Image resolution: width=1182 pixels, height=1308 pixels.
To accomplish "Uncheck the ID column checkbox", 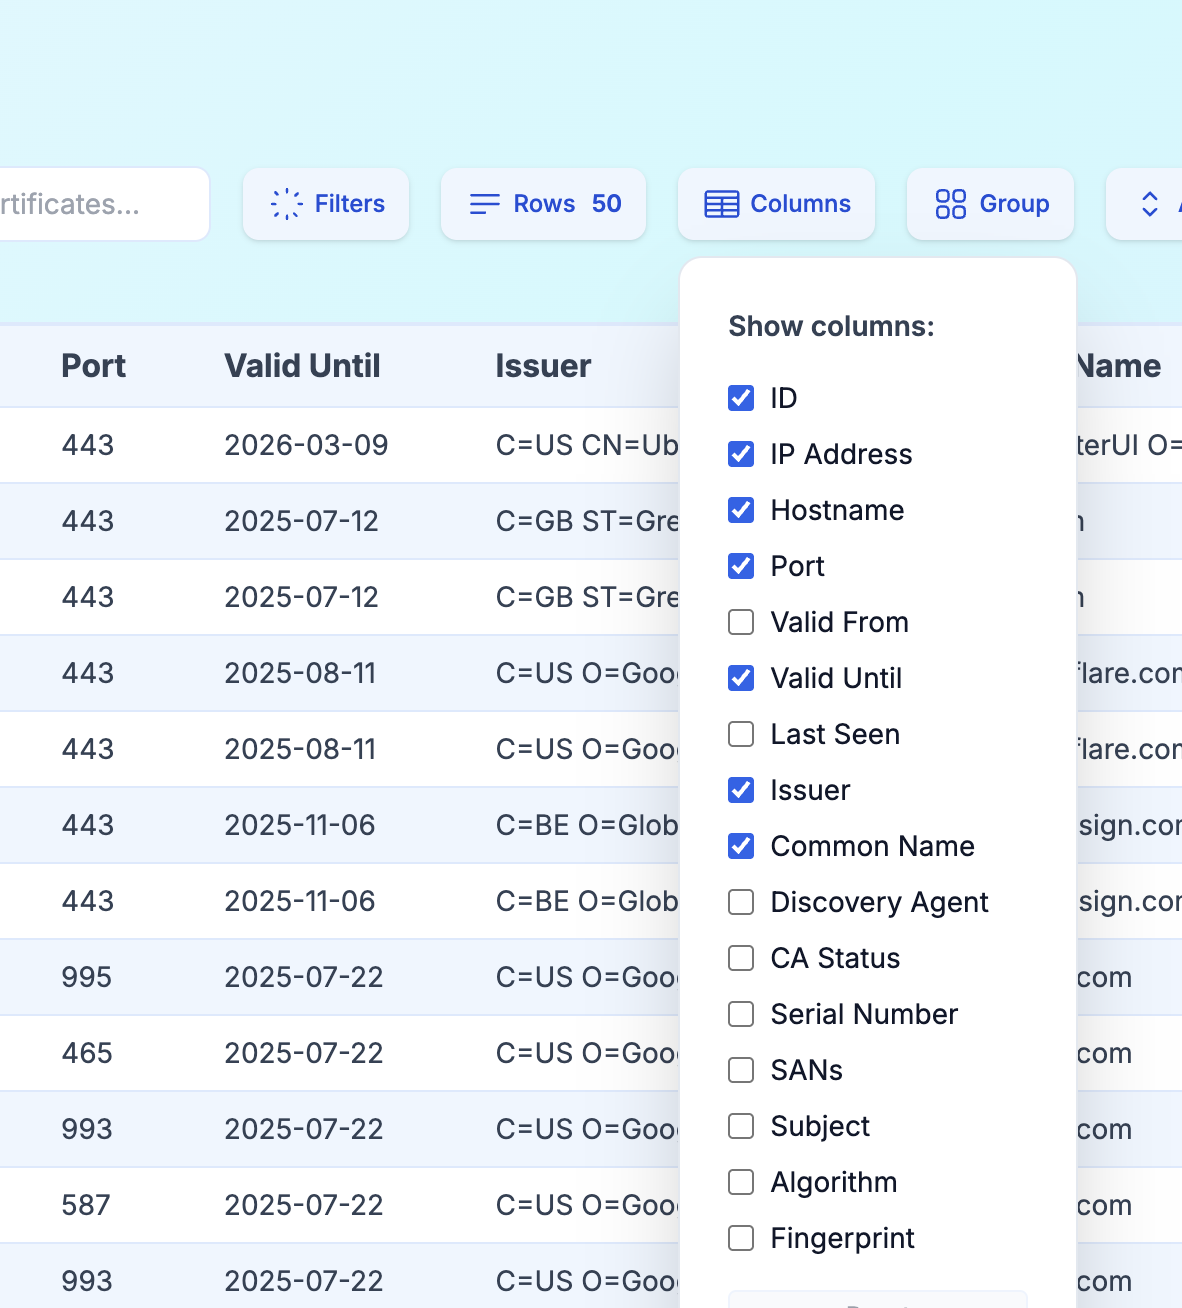I will [741, 398].
